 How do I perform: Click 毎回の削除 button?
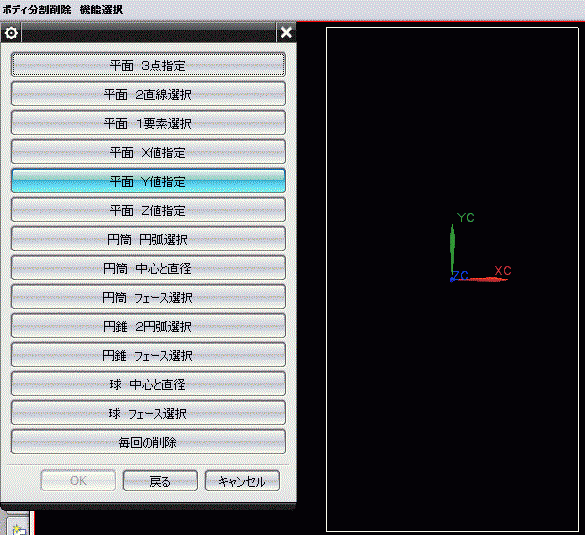(x=148, y=442)
